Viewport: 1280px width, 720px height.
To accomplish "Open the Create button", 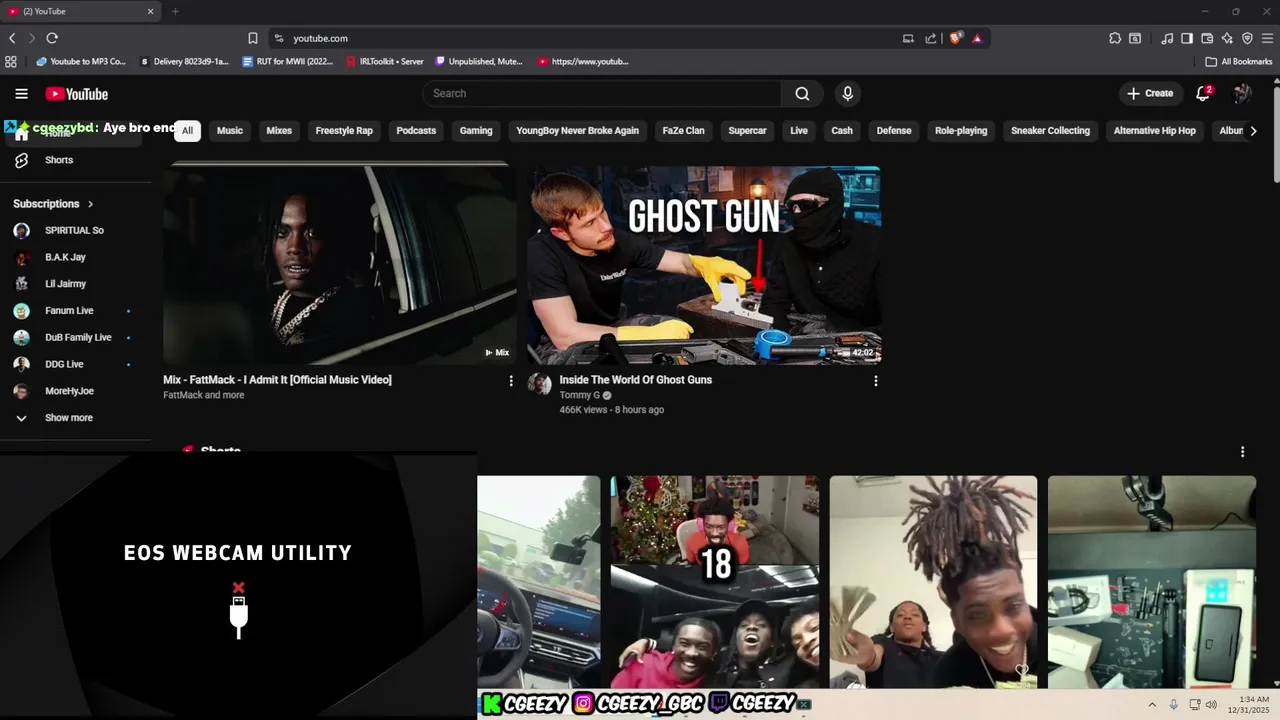I will pyautogui.click(x=1149, y=93).
